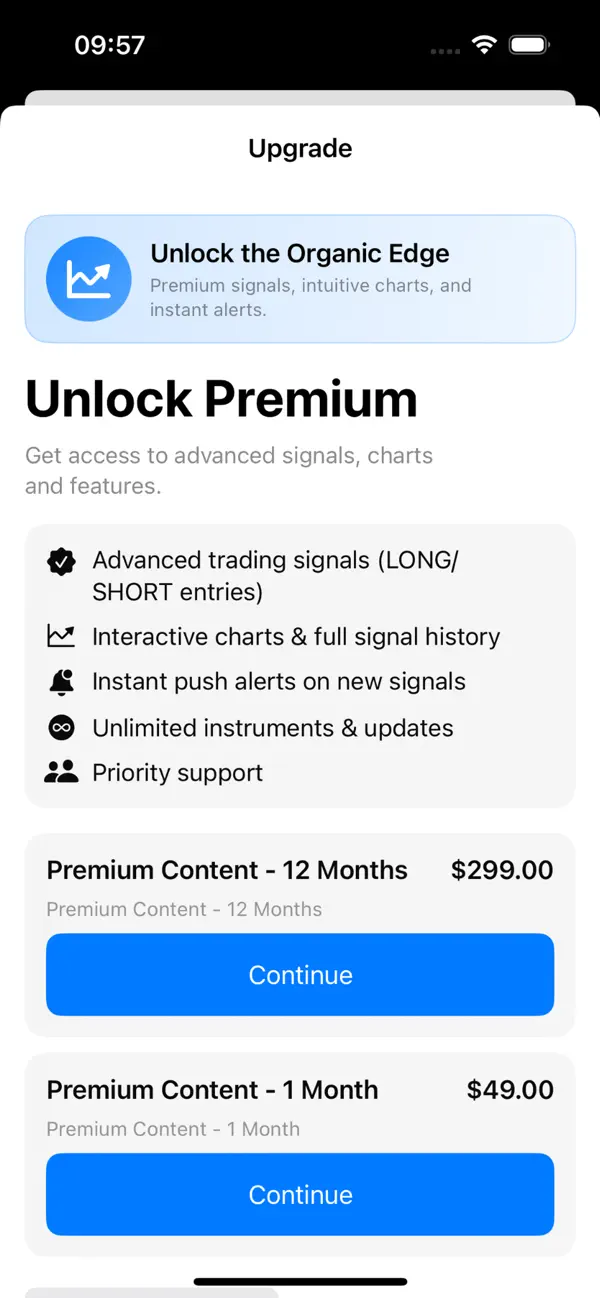Tap the infinity icon for Unlimited instruments

pyautogui.click(x=61, y=728)
